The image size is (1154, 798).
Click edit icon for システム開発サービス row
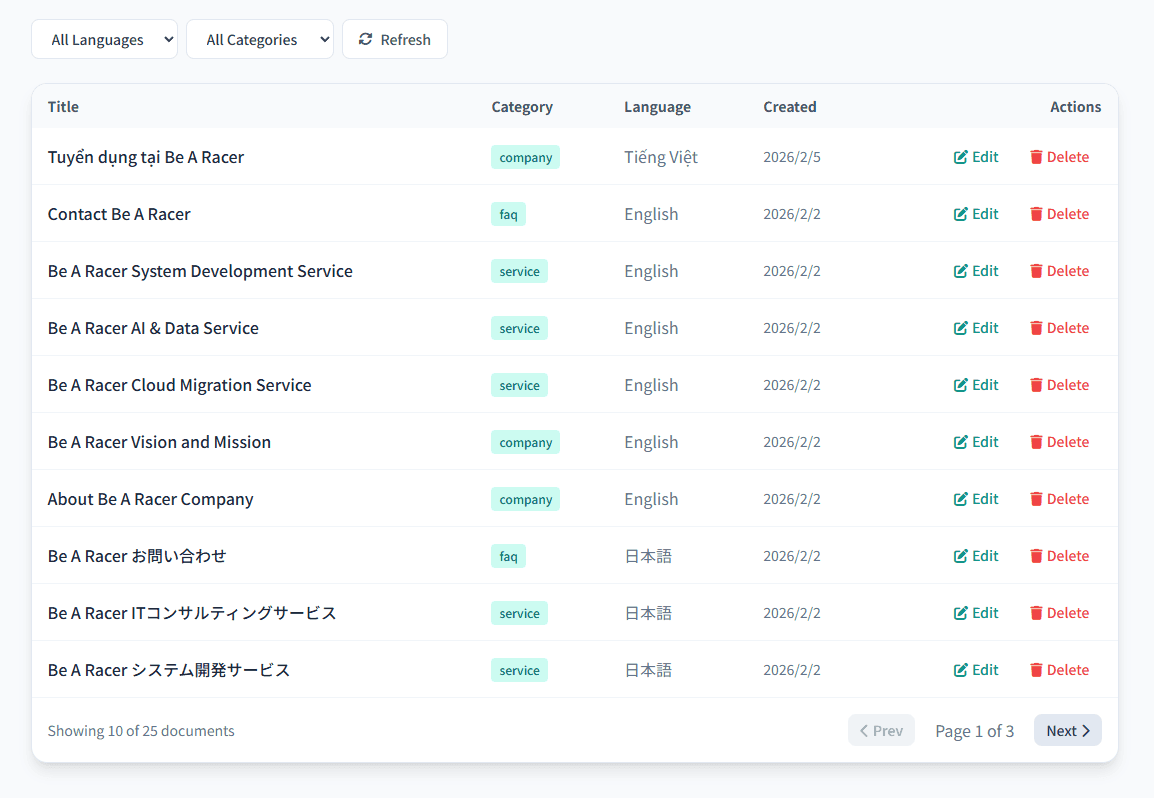tap(960, 670)
